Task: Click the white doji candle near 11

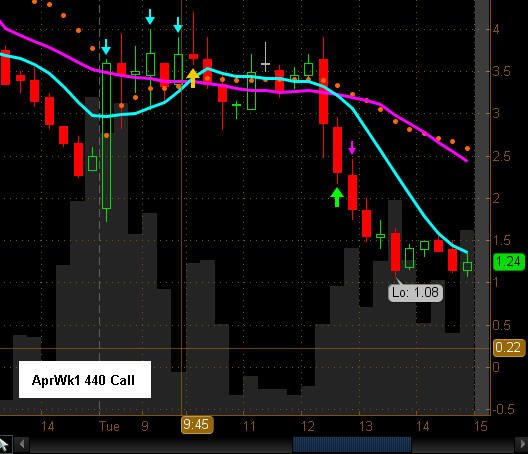Action: click(265, 57)
